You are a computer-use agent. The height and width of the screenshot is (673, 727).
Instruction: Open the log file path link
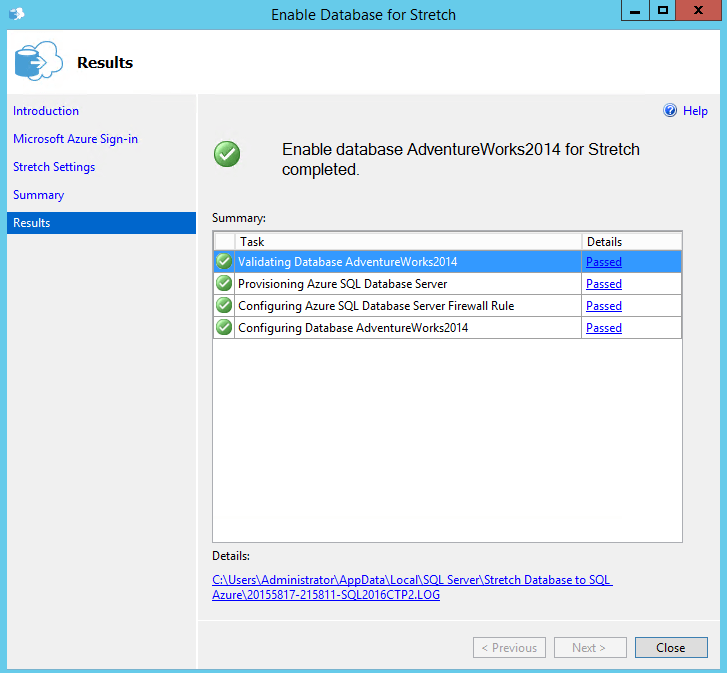pos(411,587)
